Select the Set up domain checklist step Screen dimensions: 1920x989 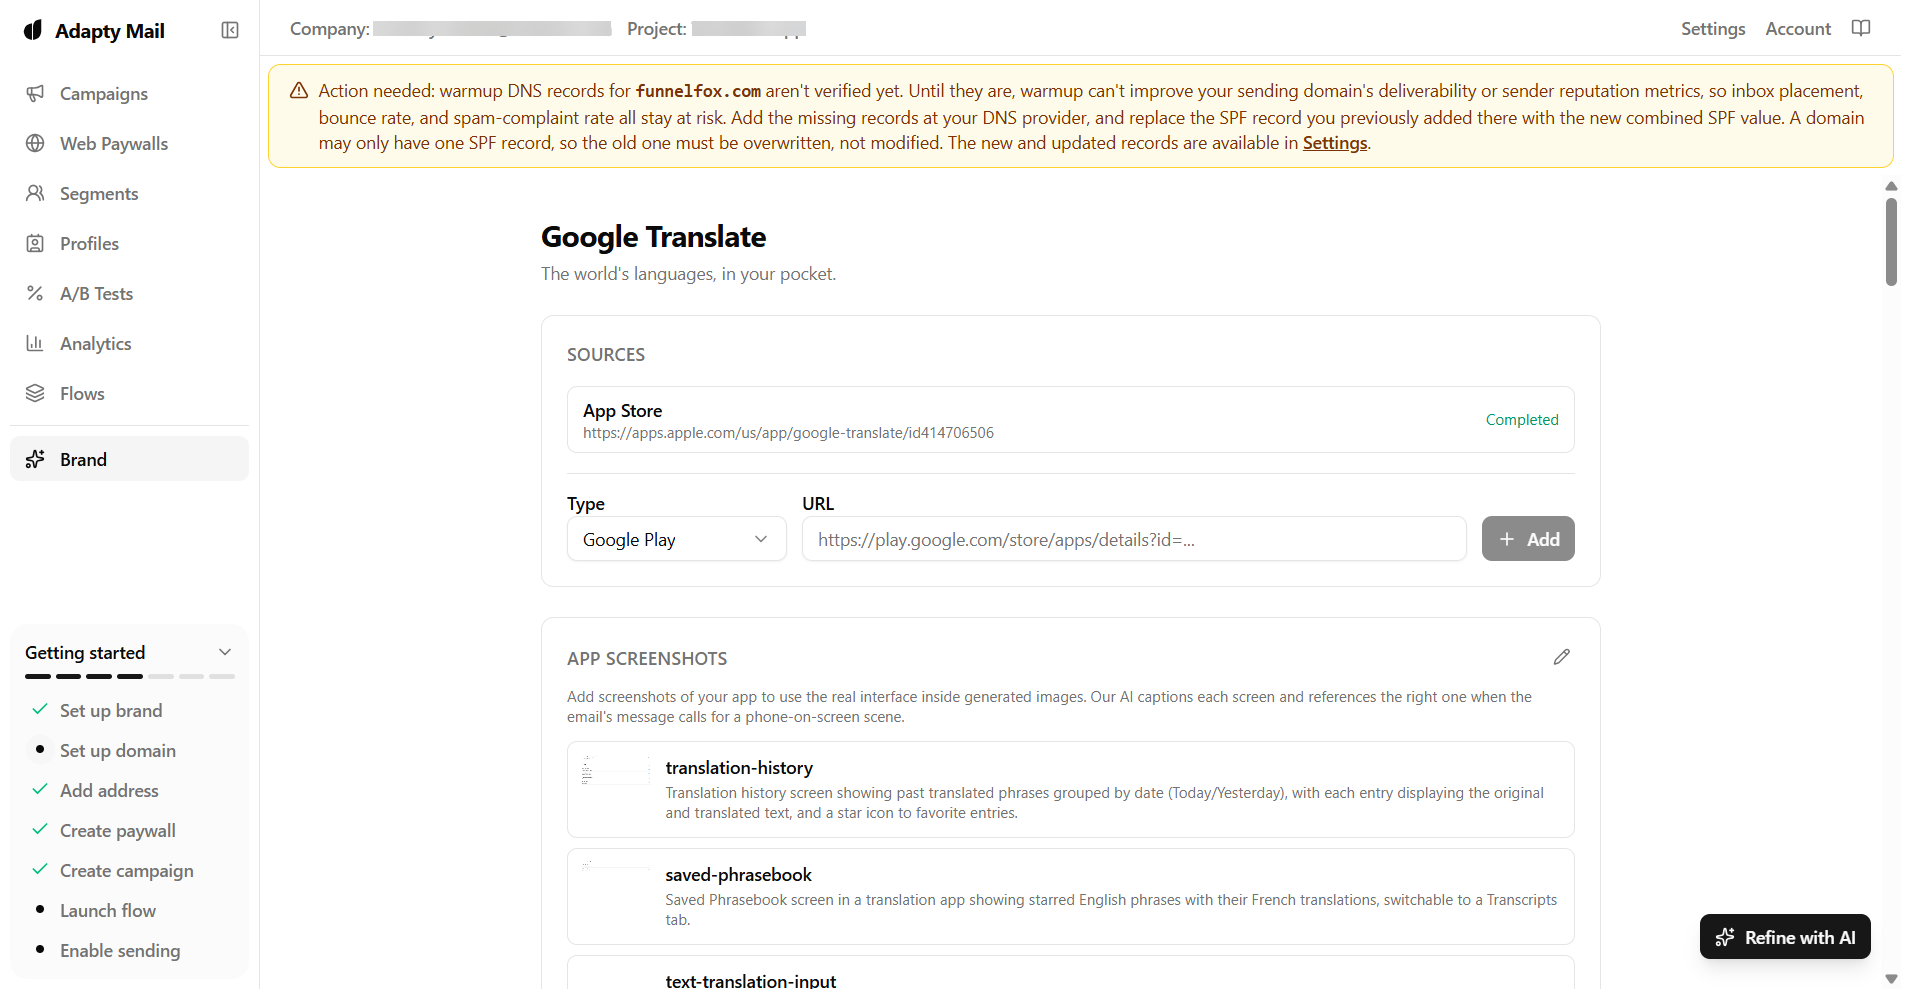118,750
